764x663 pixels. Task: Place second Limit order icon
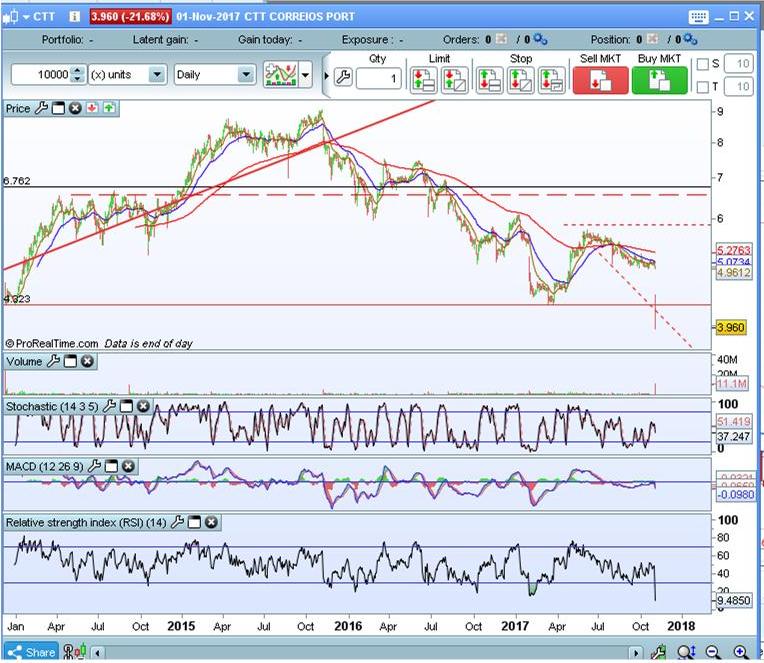(x=455, y=80)
